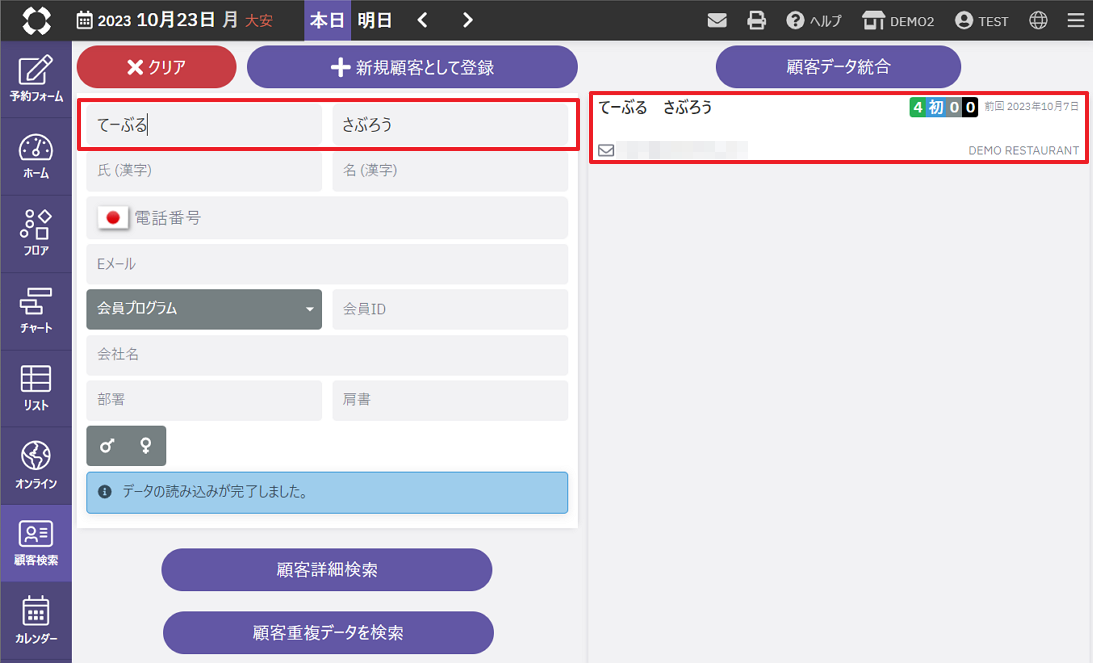This screenshot has width=1093, height=663.
Task: Open the hamburger menu at top right
Action: coord(1075,20)
